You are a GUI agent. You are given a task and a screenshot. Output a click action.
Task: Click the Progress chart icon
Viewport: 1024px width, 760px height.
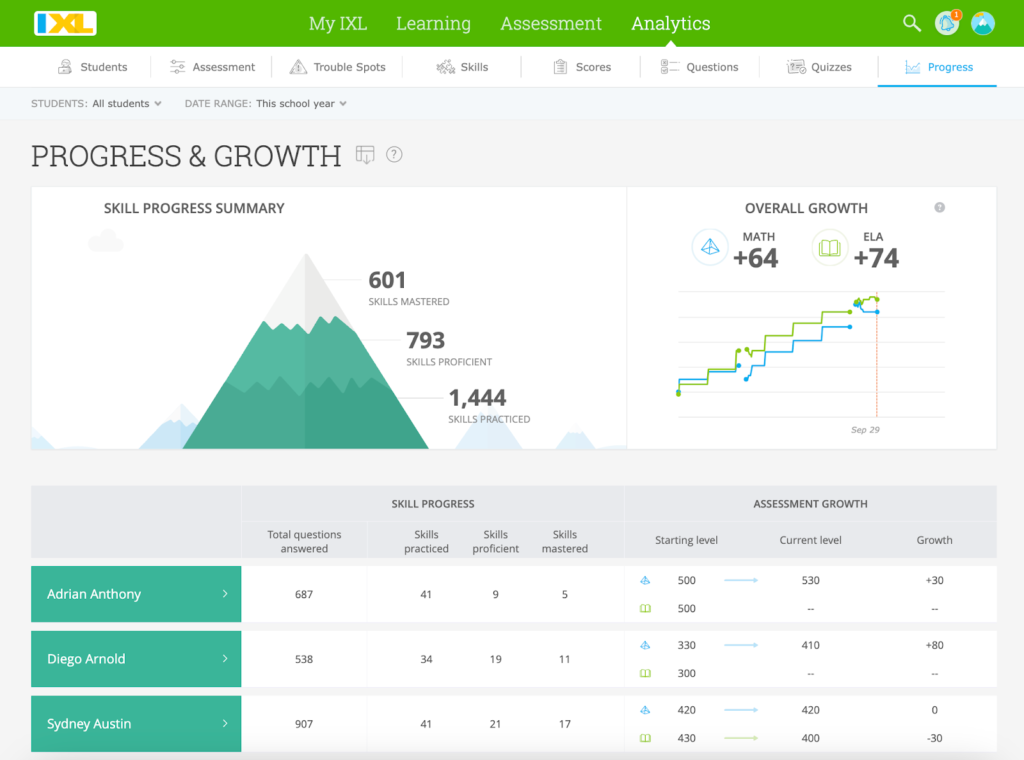(912, 67)
